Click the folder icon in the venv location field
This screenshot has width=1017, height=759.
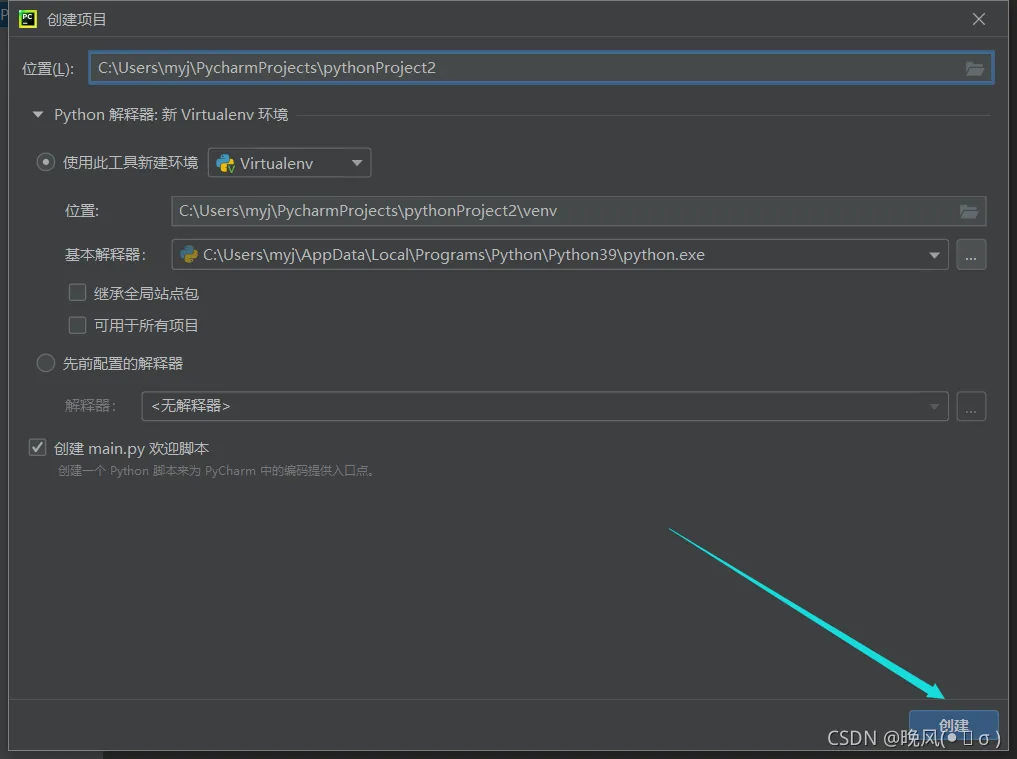coord(968,211)
